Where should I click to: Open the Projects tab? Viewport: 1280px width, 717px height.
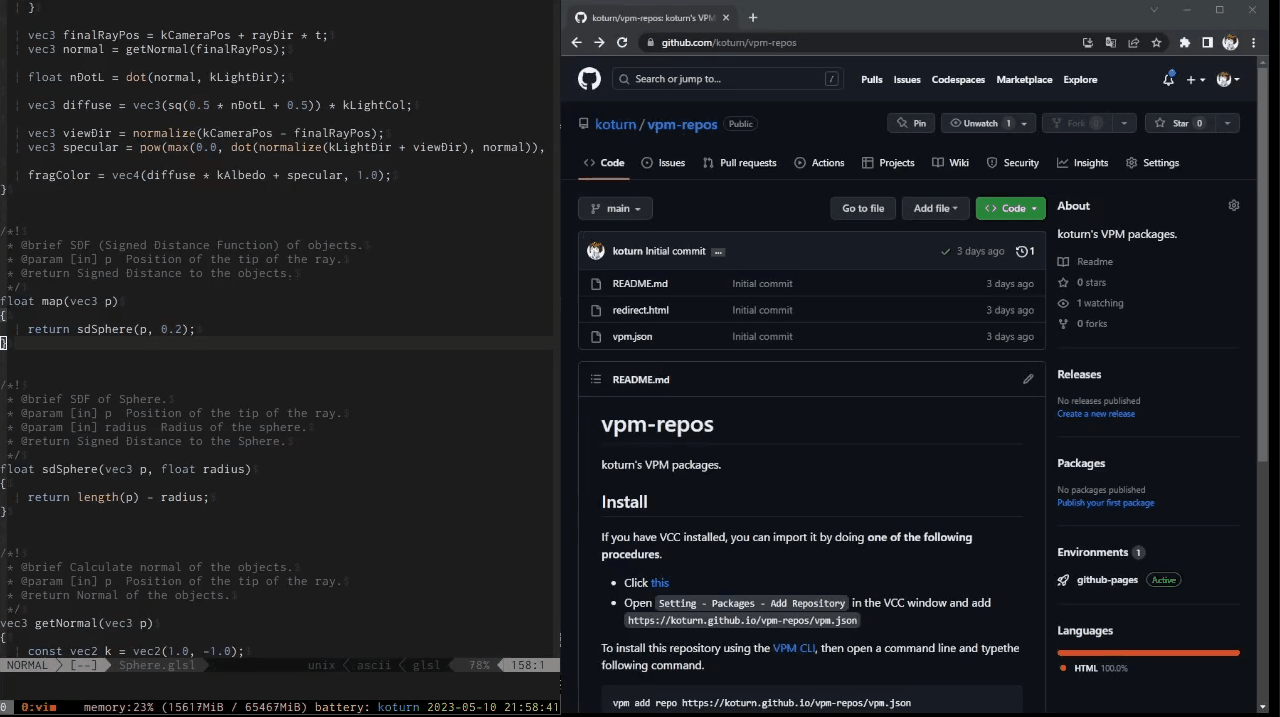click(888, 163)
